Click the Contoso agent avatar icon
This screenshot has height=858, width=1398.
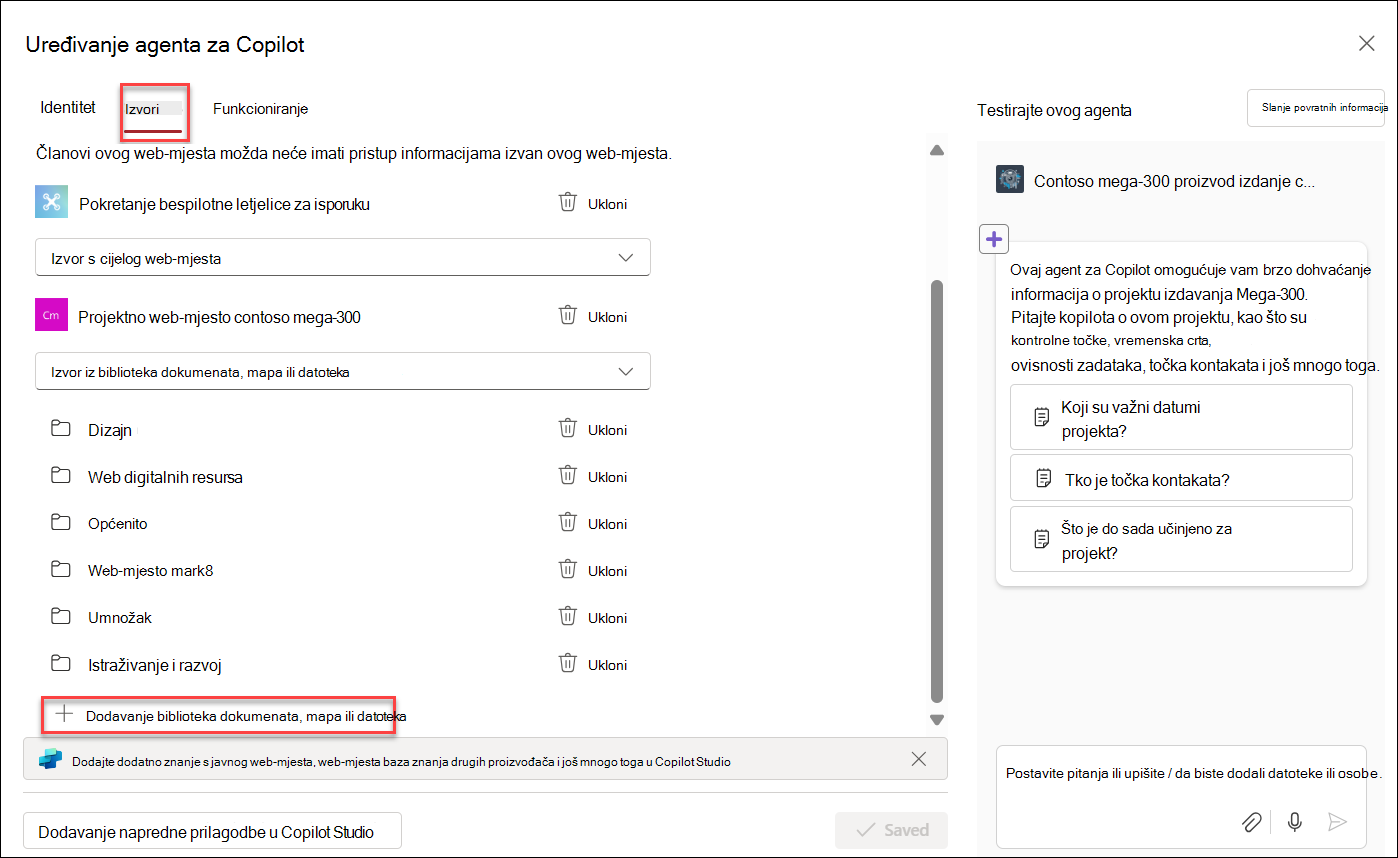point(1010,180)
